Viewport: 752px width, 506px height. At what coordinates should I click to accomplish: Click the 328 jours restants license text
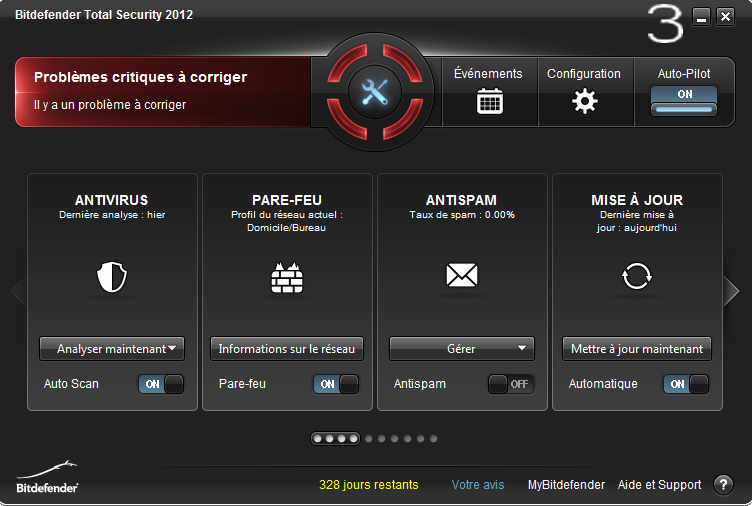coord(369,485)
